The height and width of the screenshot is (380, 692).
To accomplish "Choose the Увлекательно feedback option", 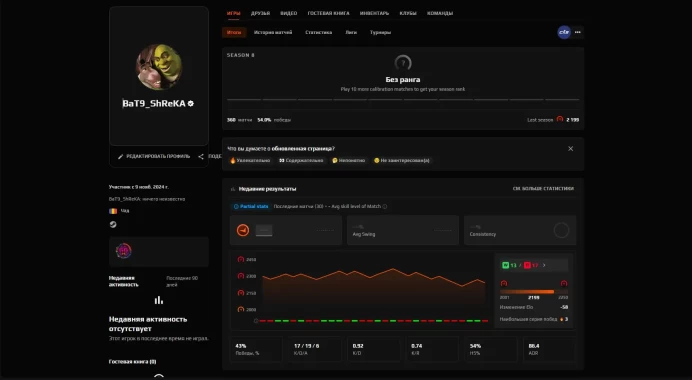I will [x=250, y=161].
